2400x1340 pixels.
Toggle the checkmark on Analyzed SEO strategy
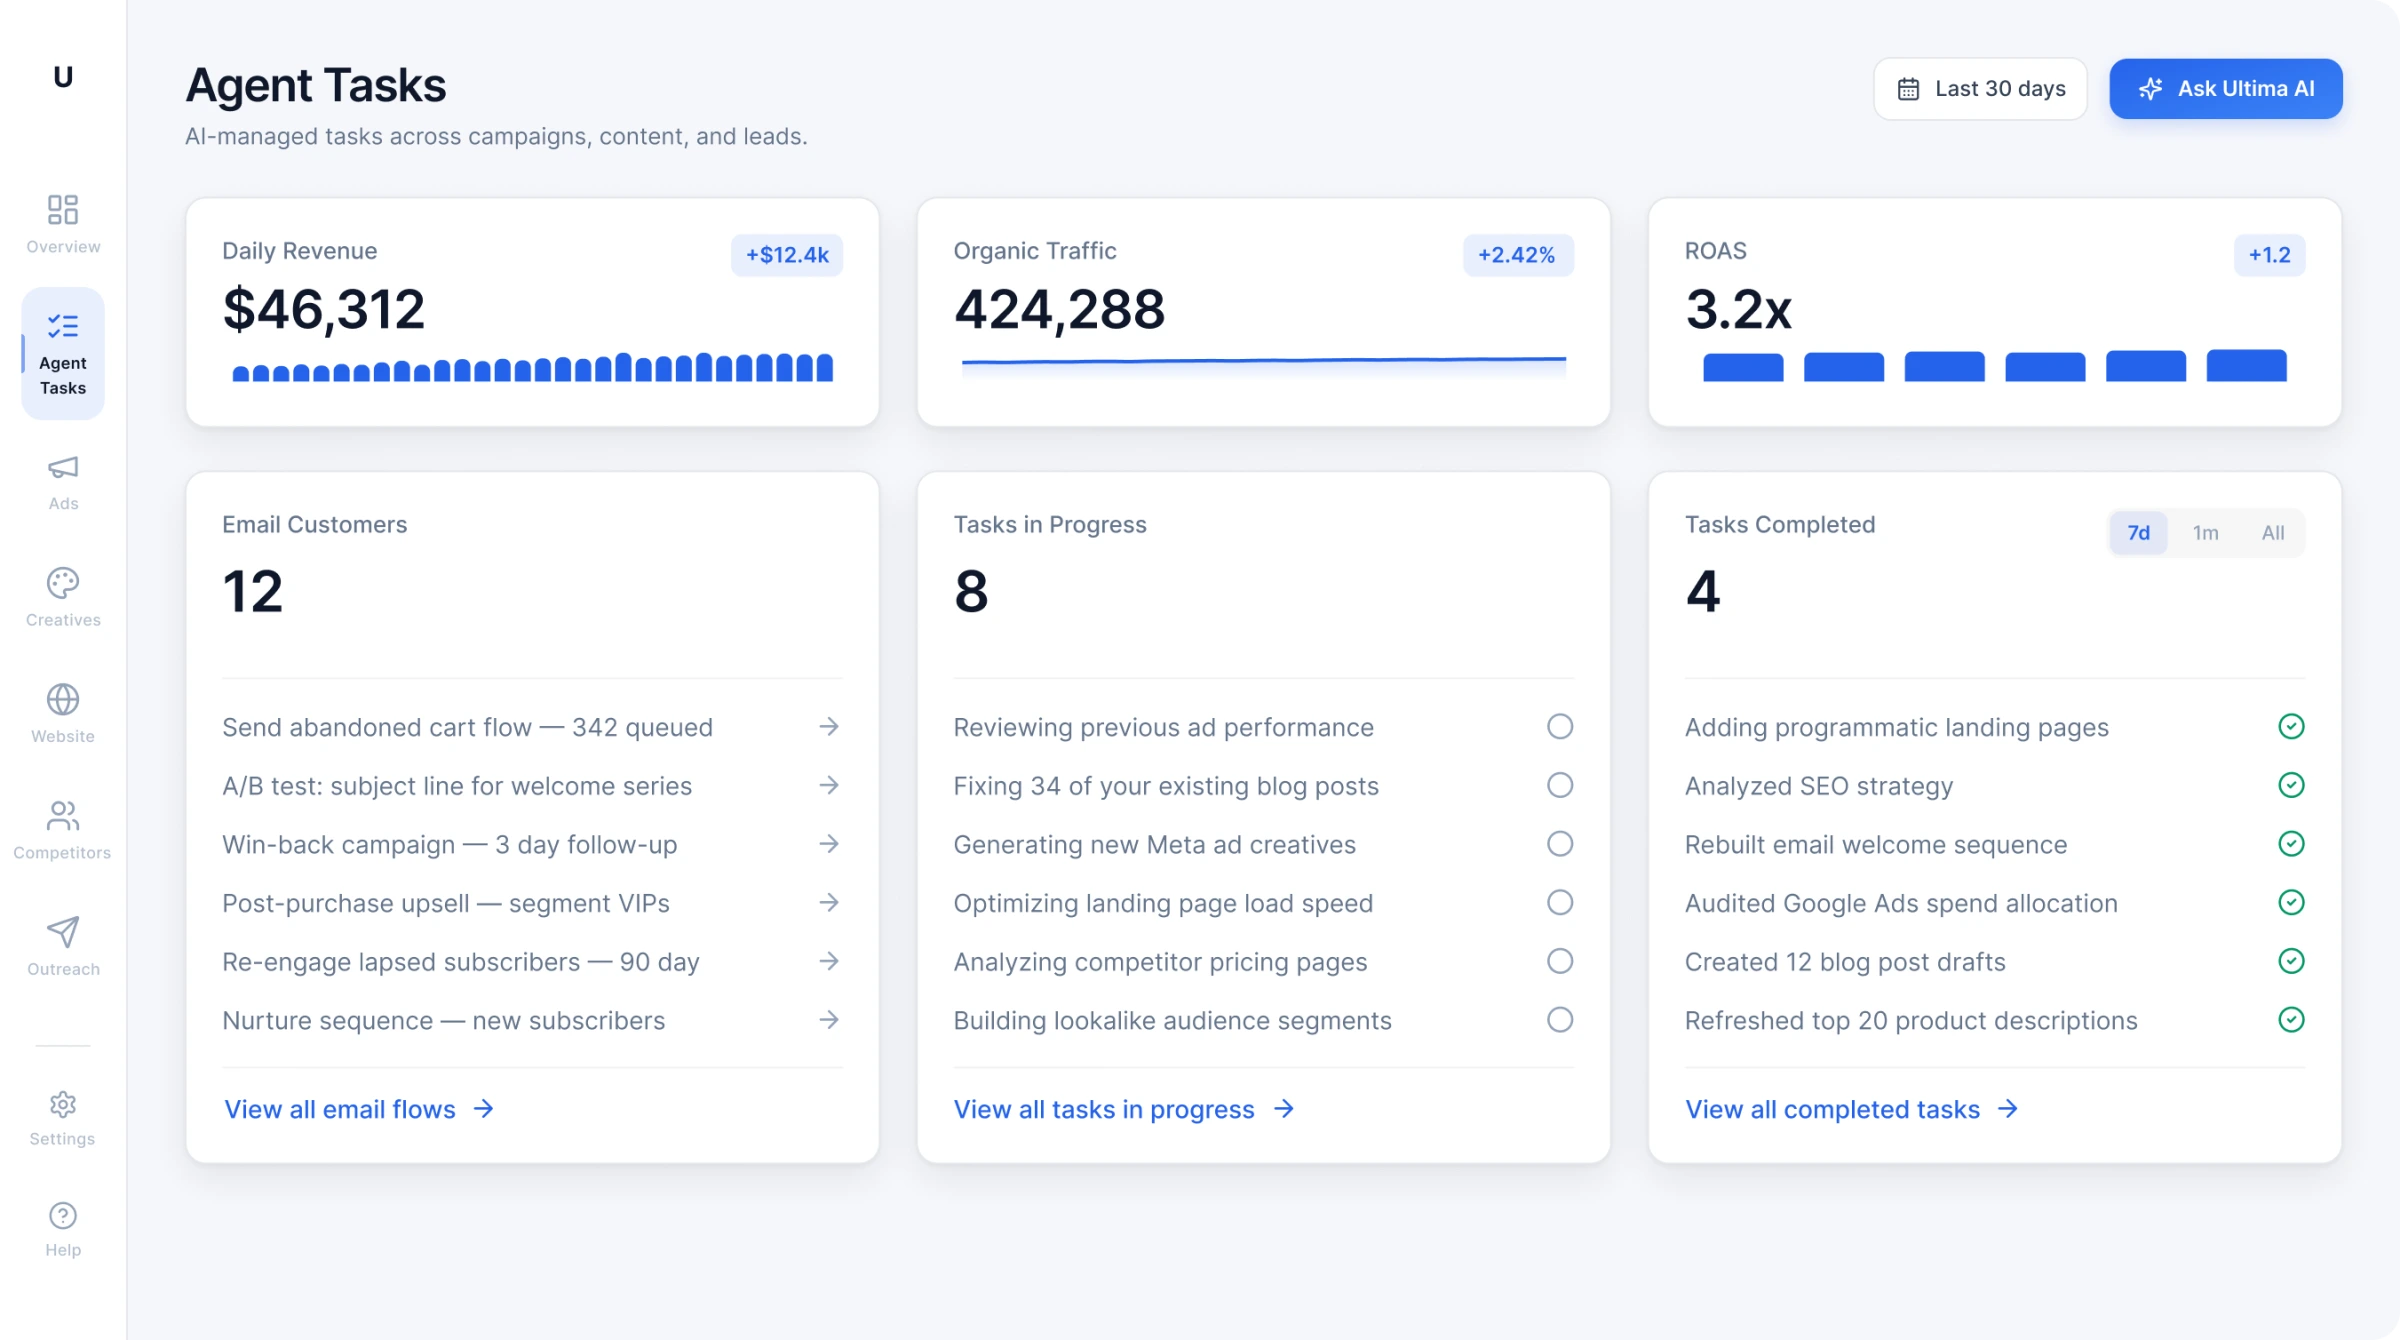pos(2291,786)
